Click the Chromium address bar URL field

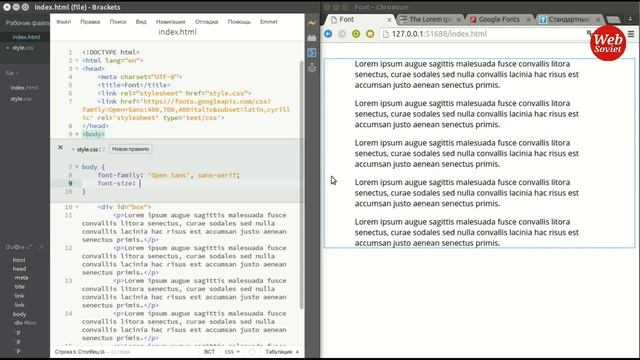click(x=486, y=34)
